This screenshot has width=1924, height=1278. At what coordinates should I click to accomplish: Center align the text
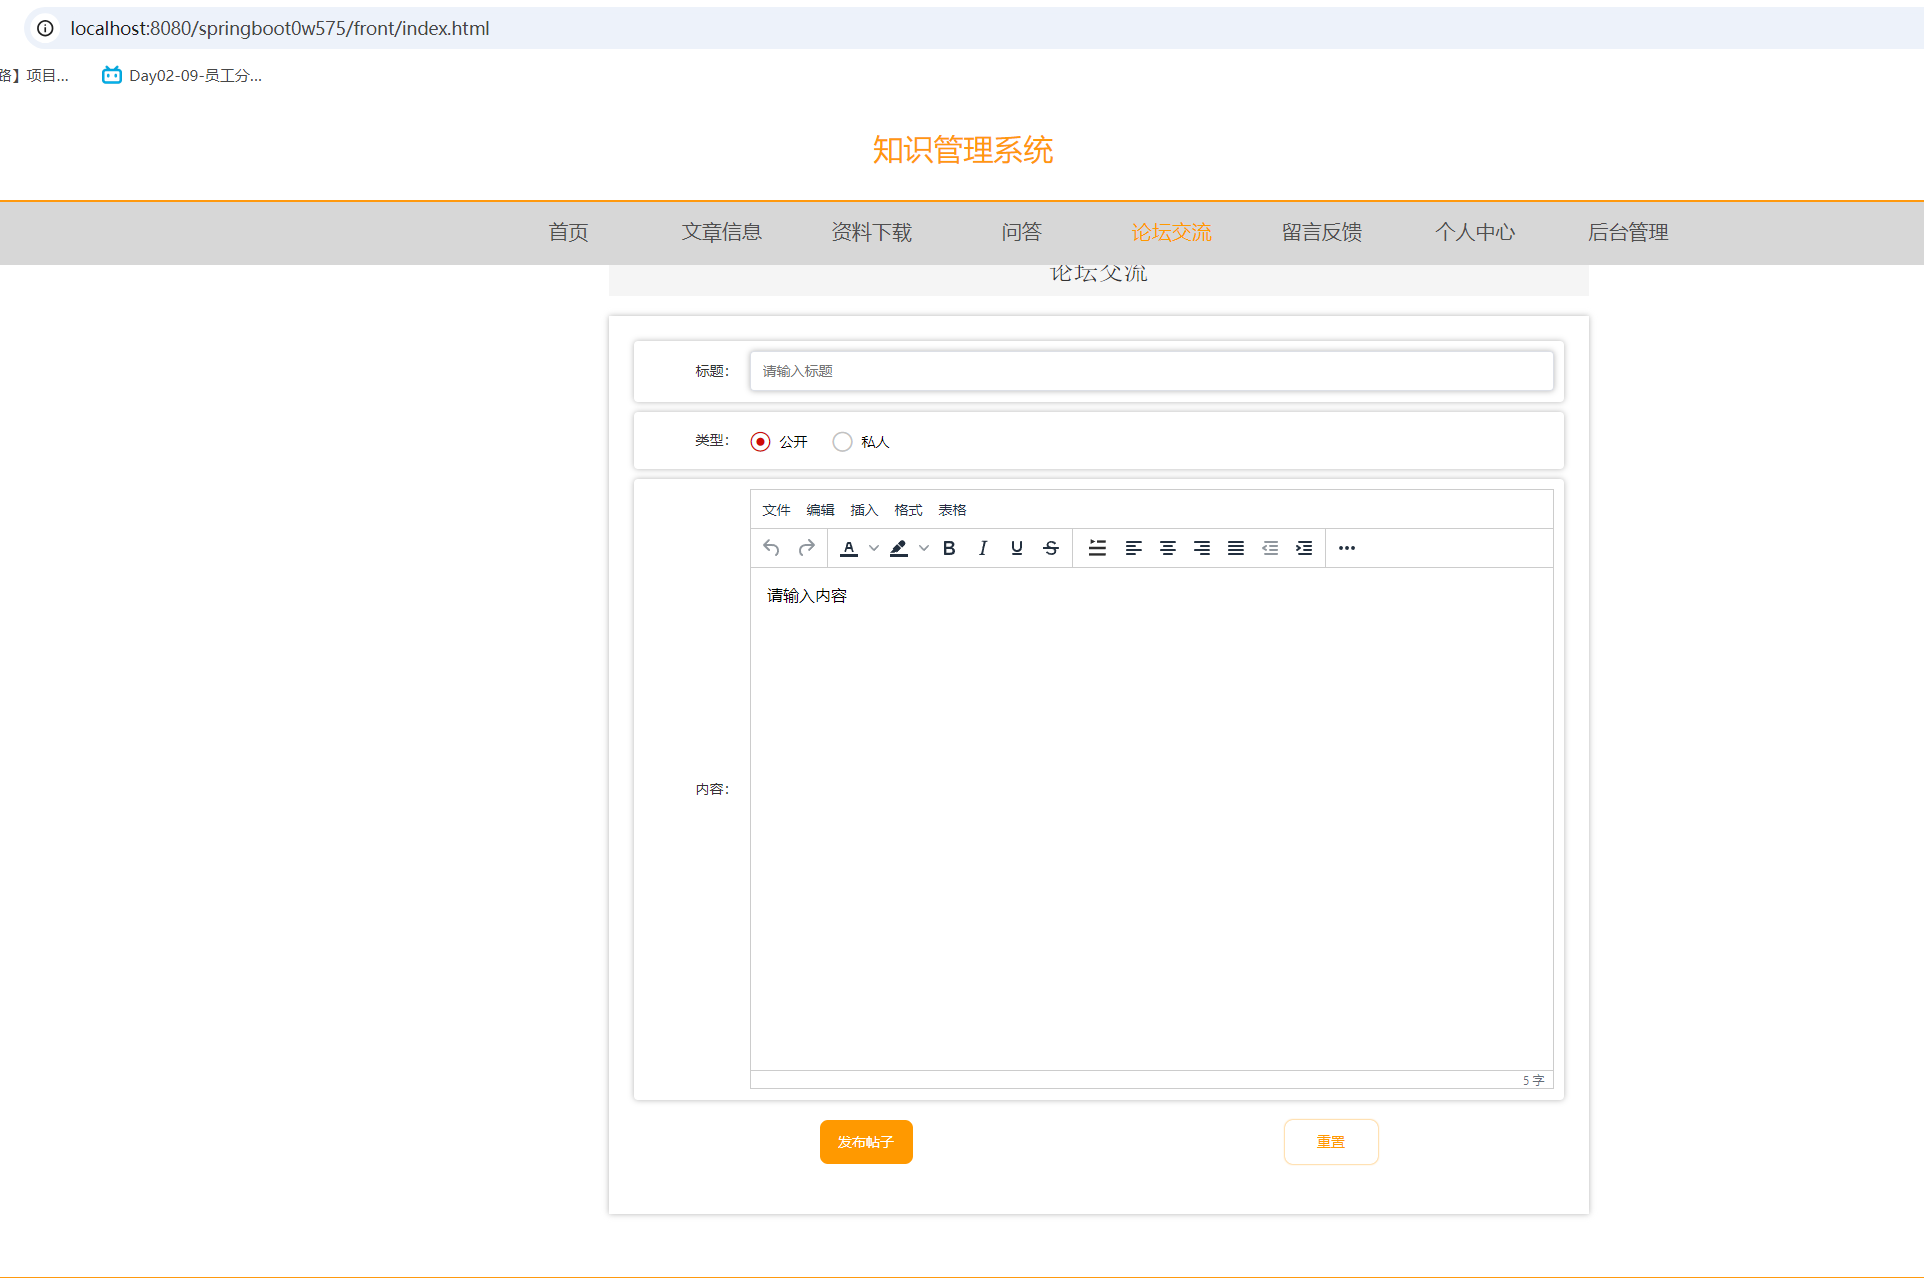1167,548
